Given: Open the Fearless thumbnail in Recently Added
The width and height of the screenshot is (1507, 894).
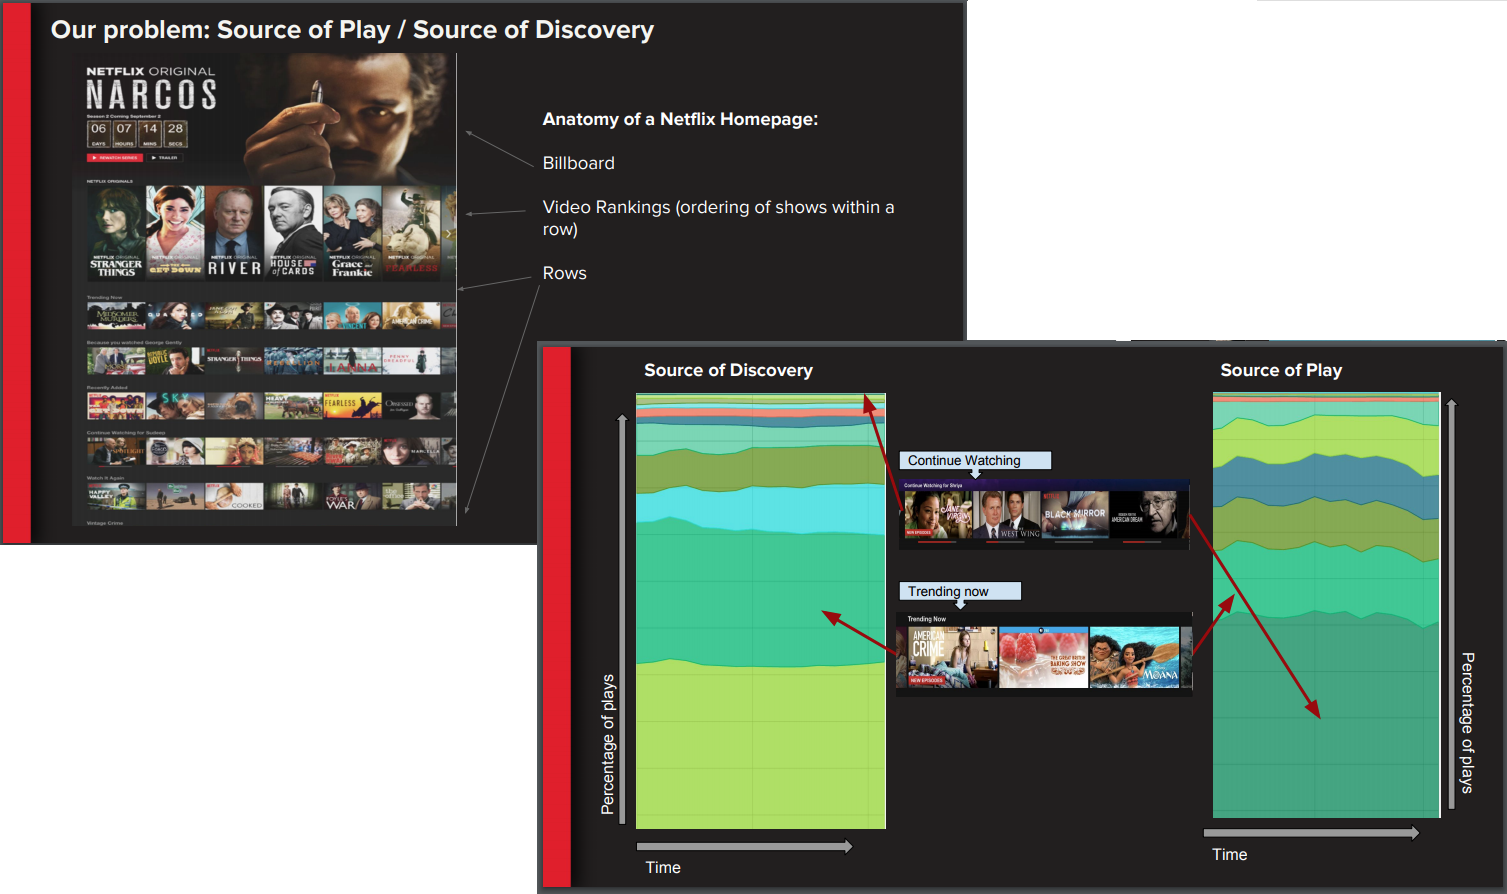Looking at the screenshot, I should (x=352, y=405).
